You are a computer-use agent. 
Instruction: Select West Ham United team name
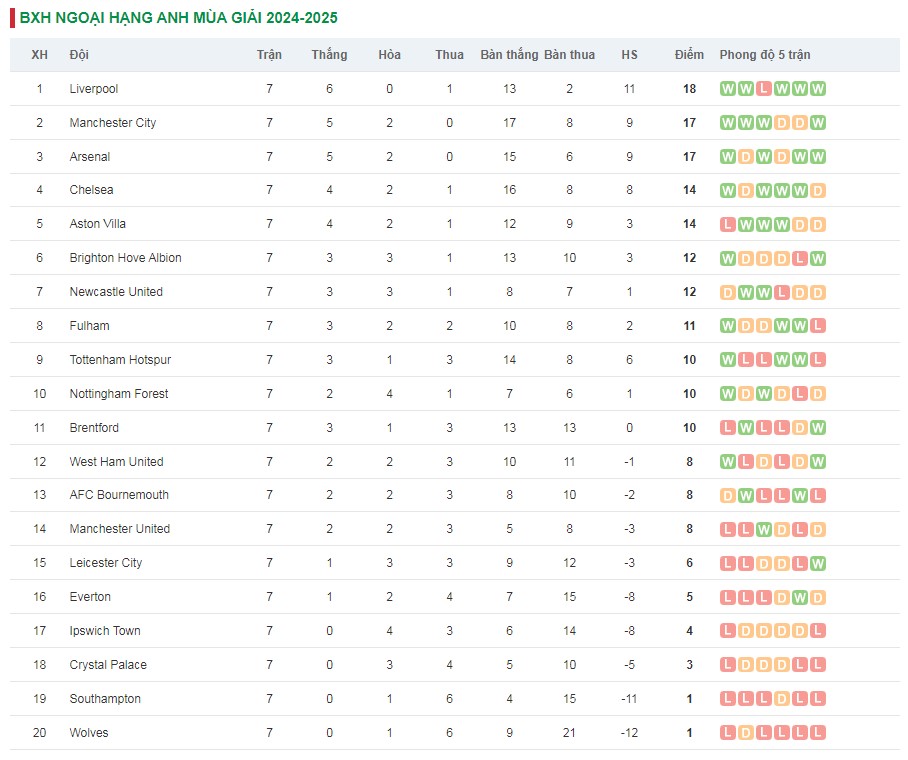click(116, 462)
